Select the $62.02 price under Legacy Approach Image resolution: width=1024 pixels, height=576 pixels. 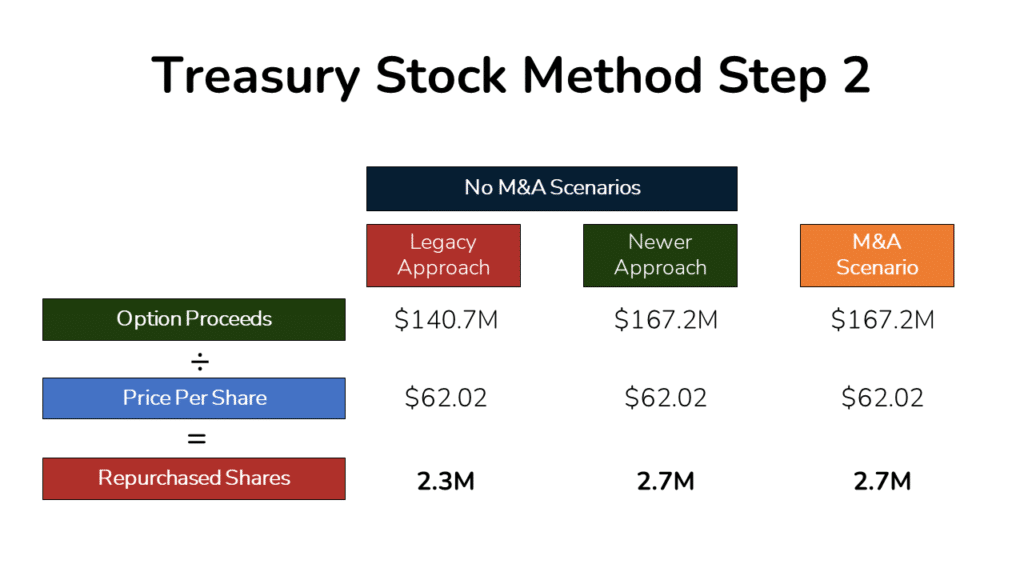446,398
